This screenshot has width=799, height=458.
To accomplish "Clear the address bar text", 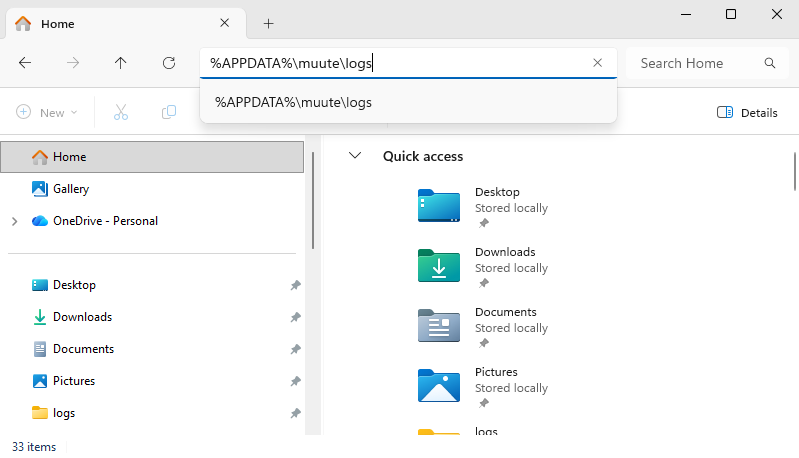I will point(597,63).
